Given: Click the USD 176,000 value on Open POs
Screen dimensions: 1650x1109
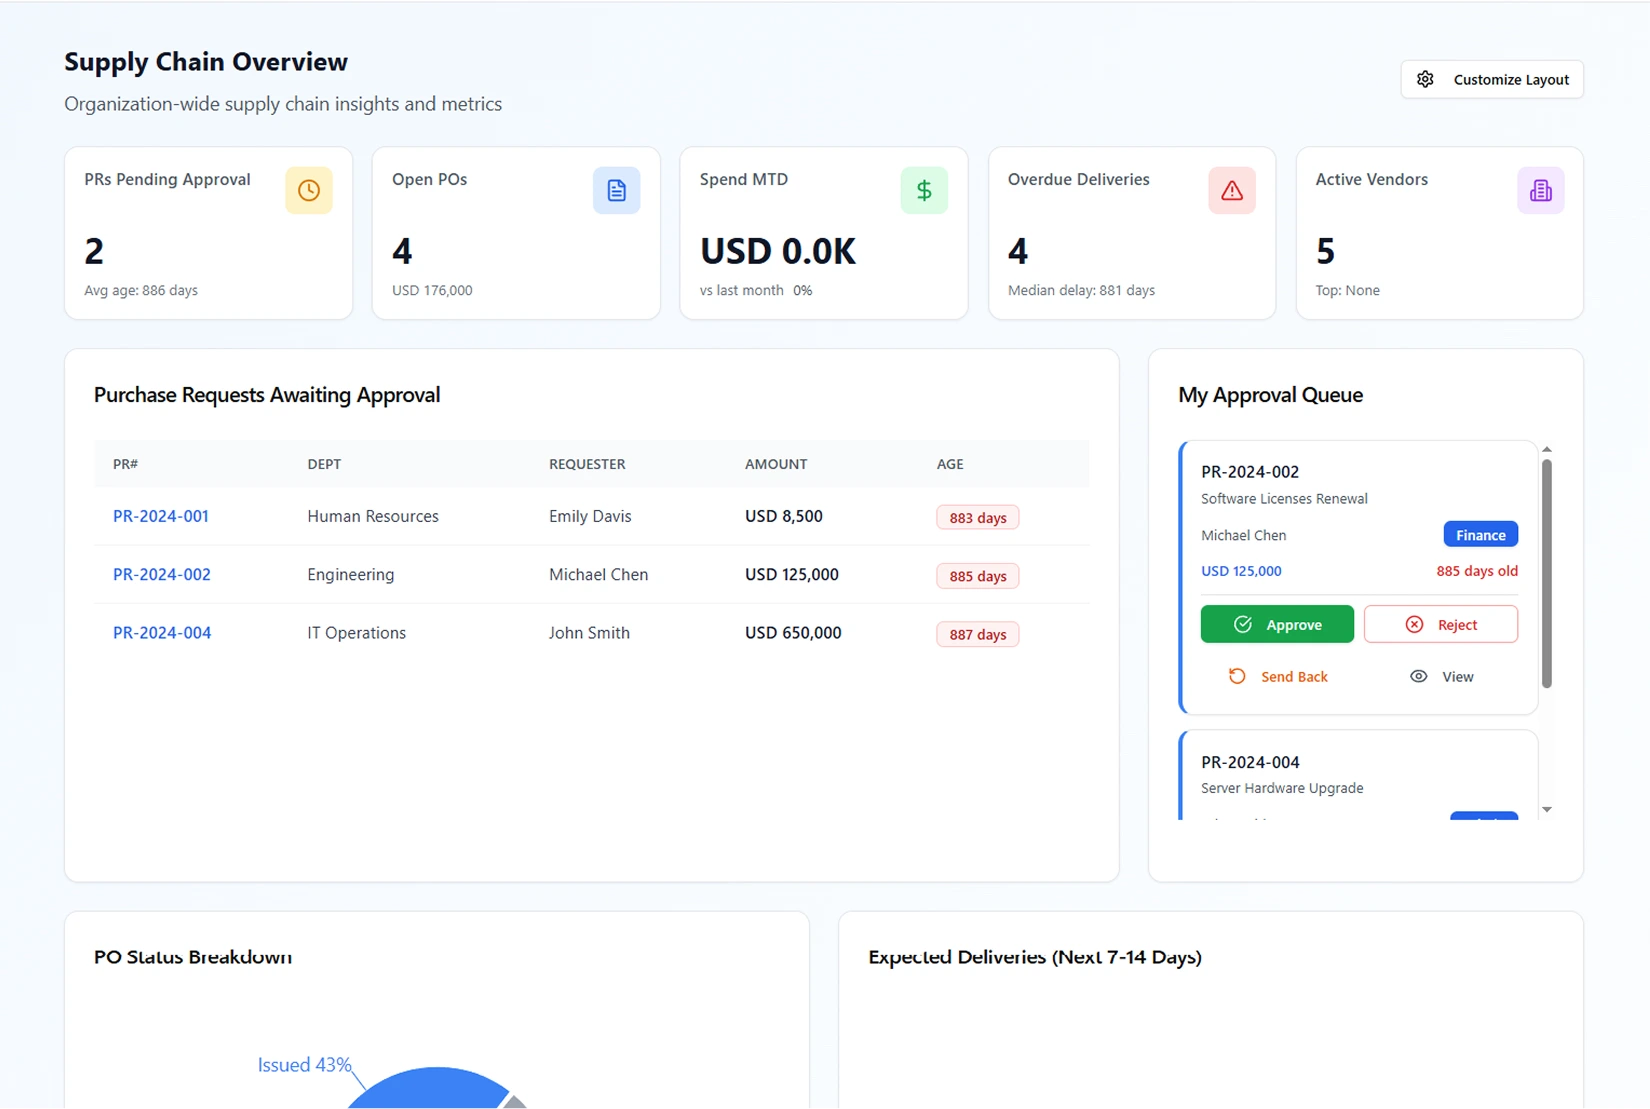Looking at the screenshot, I should (432, 290).
